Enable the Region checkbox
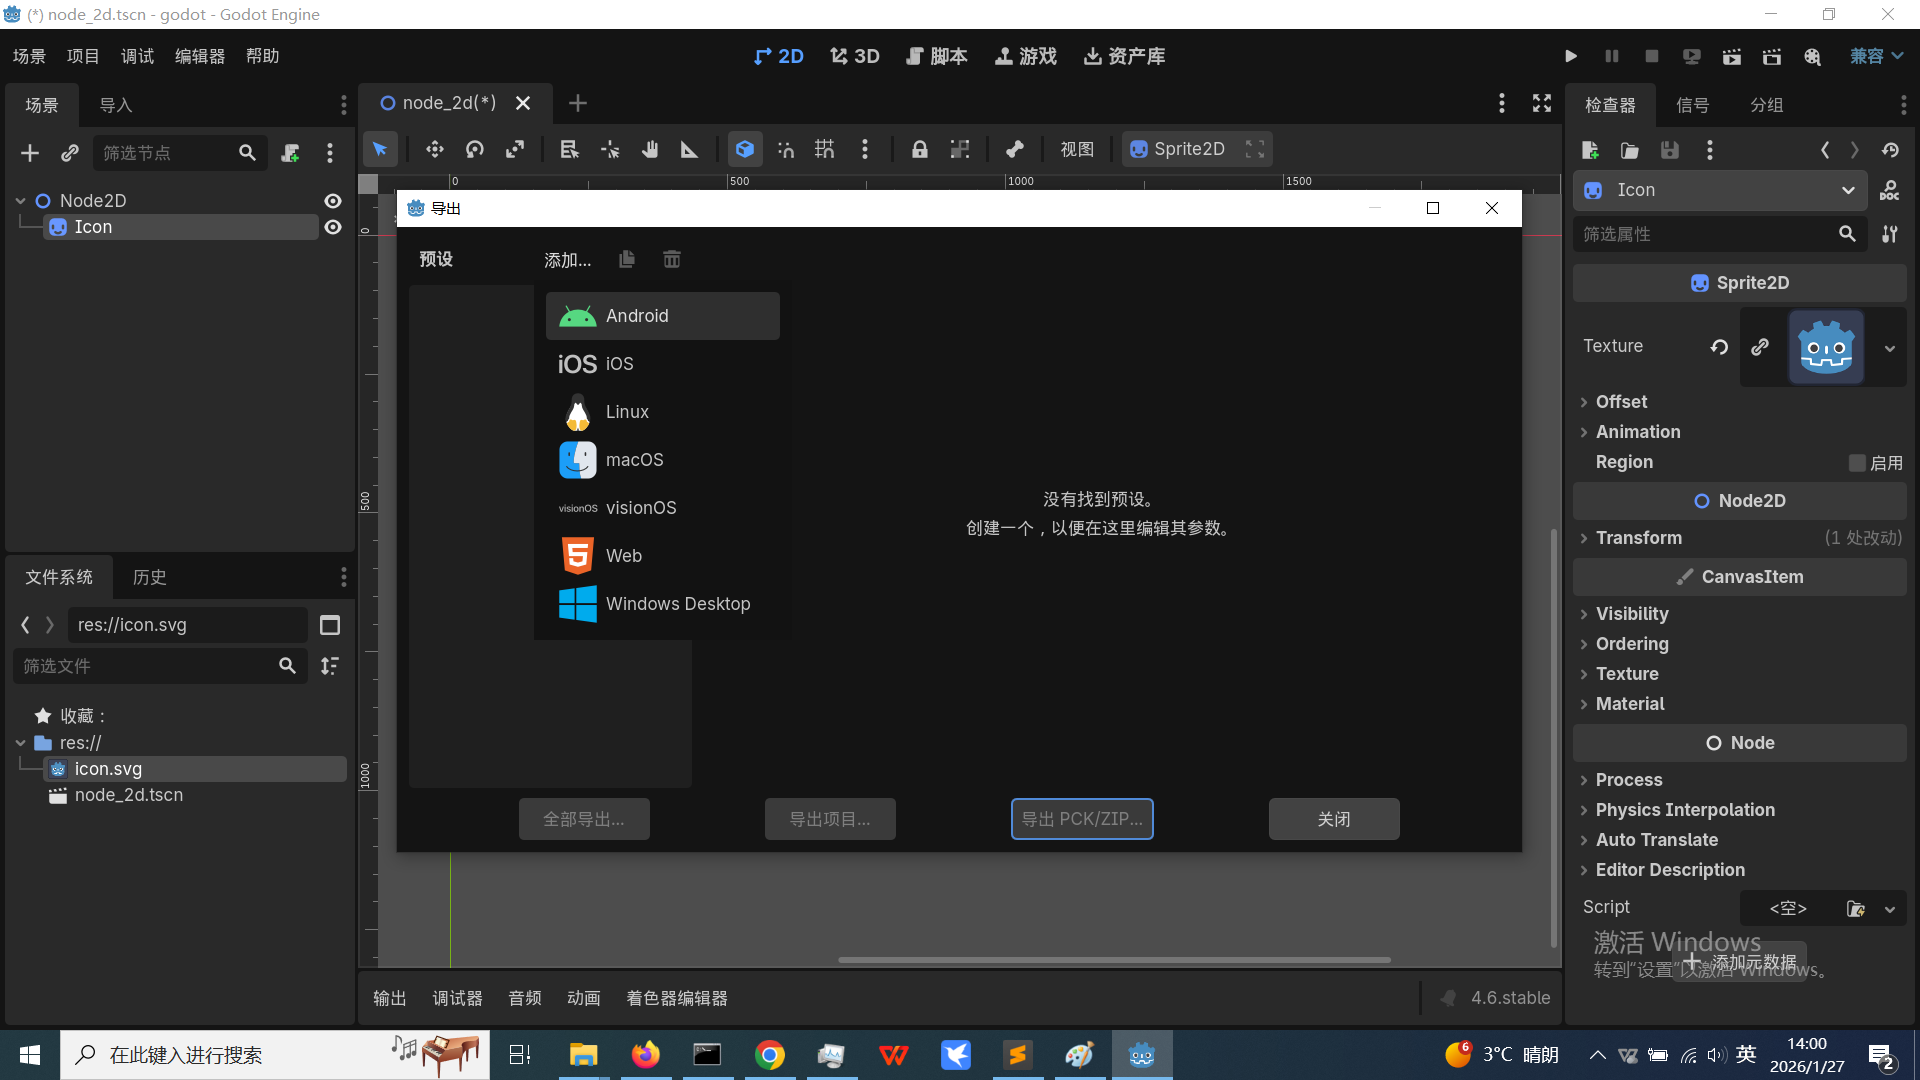 click(1857, 463)
